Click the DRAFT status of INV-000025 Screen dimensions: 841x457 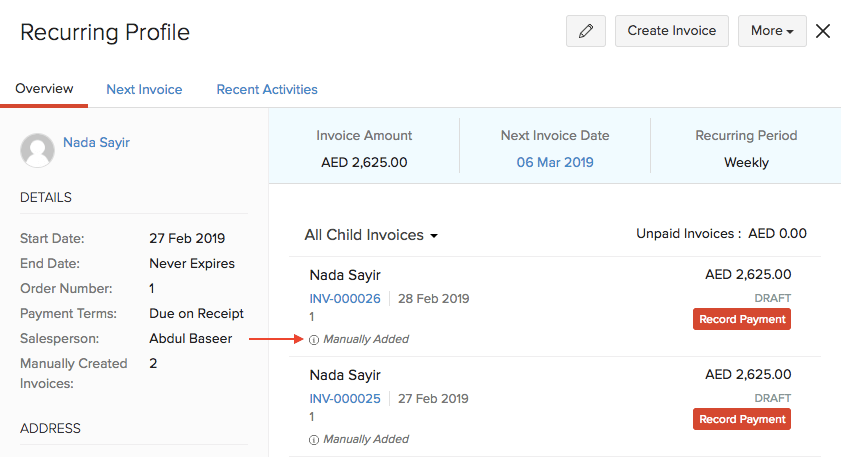(772, 398)
